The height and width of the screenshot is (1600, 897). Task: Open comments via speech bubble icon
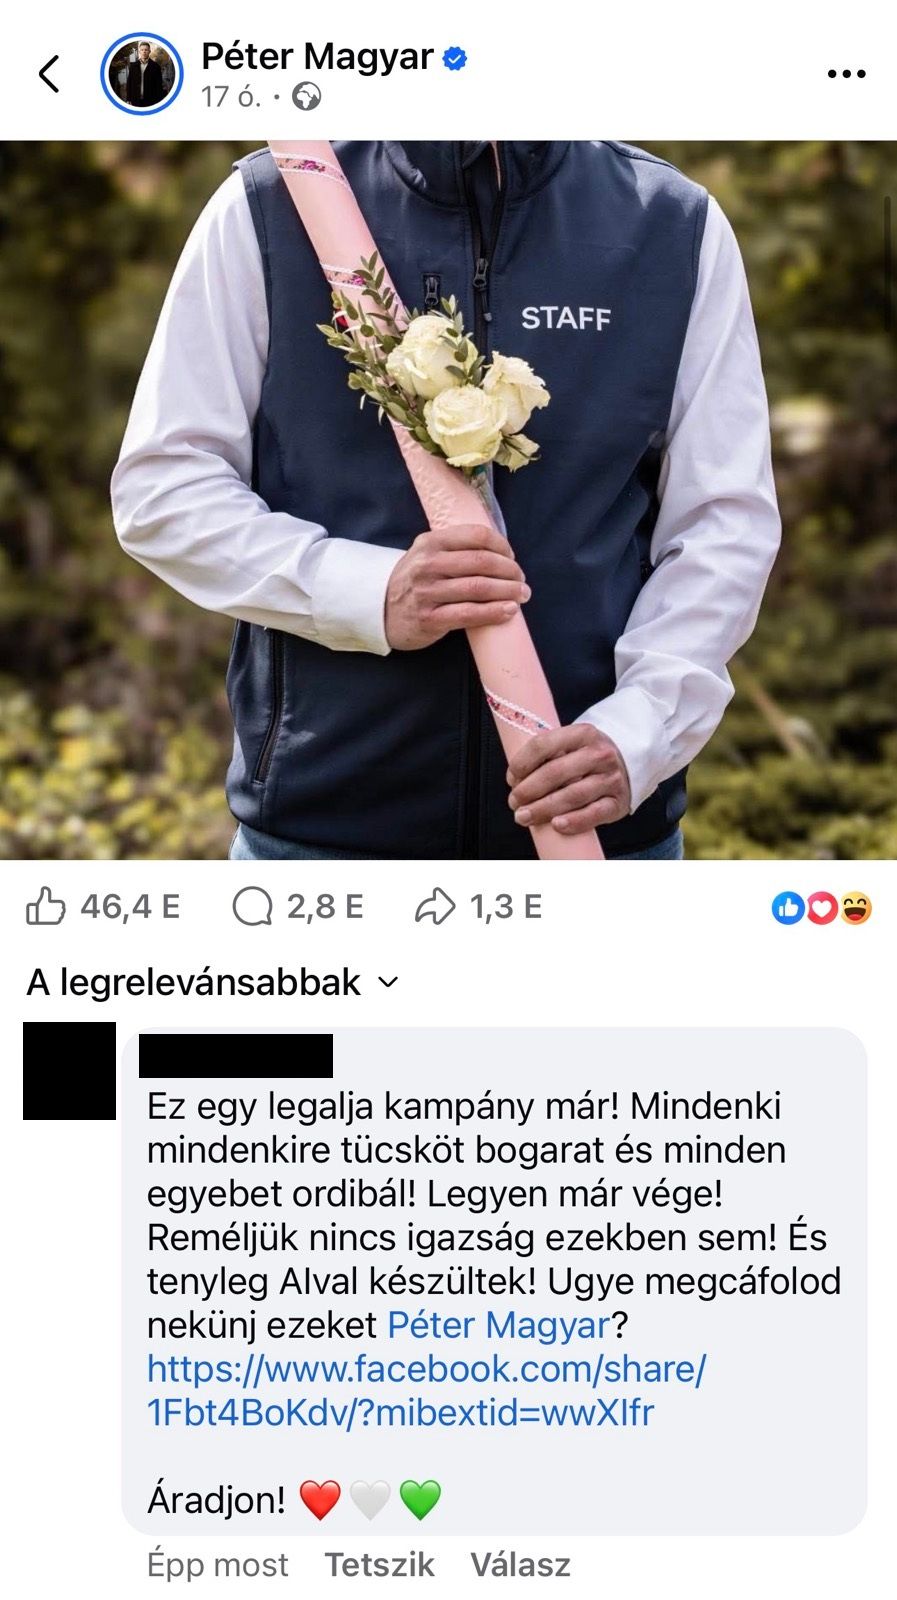pos(252,907)
